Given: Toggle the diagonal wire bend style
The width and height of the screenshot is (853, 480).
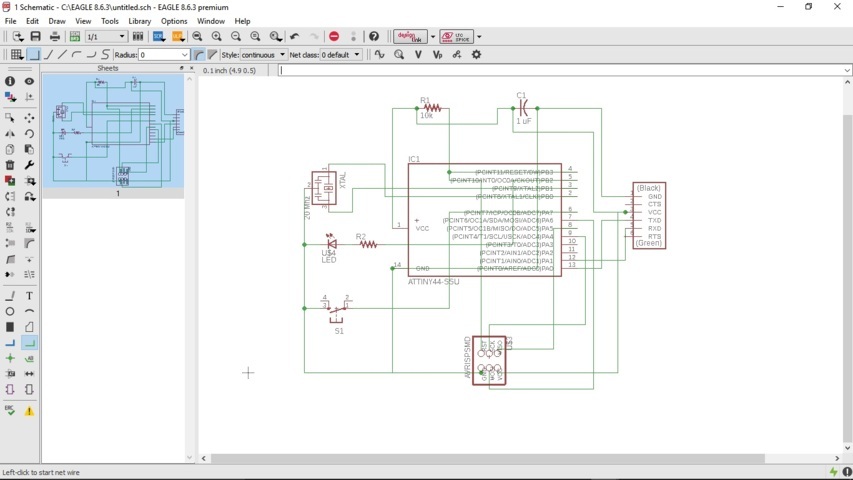Looking at the screenshot, I should 48,54.
